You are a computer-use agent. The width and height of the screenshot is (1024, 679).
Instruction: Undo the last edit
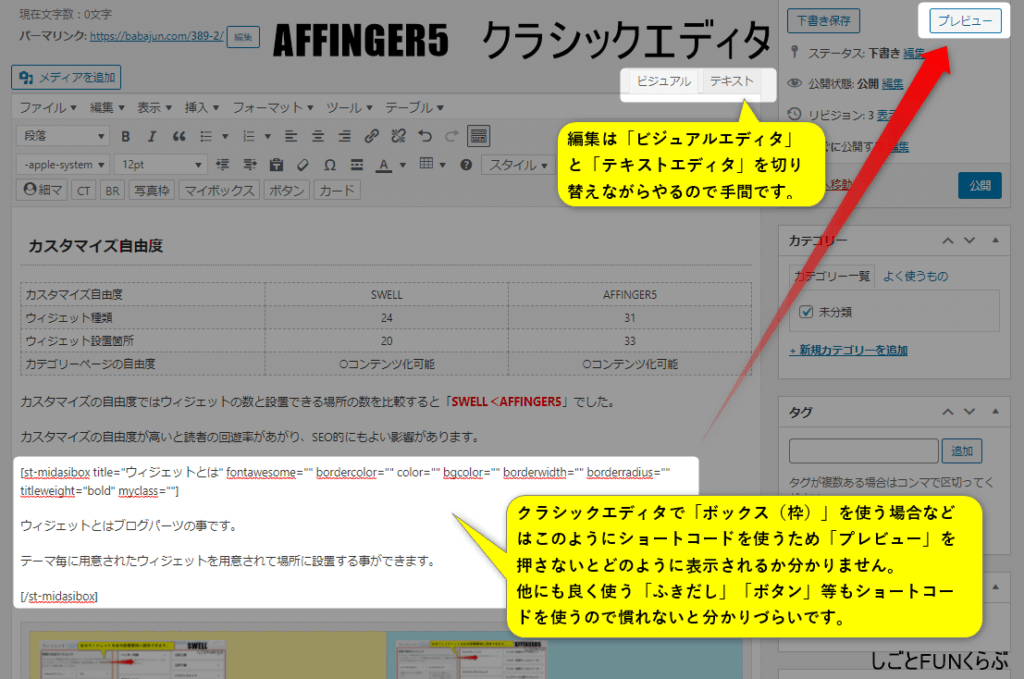(425, 136)
